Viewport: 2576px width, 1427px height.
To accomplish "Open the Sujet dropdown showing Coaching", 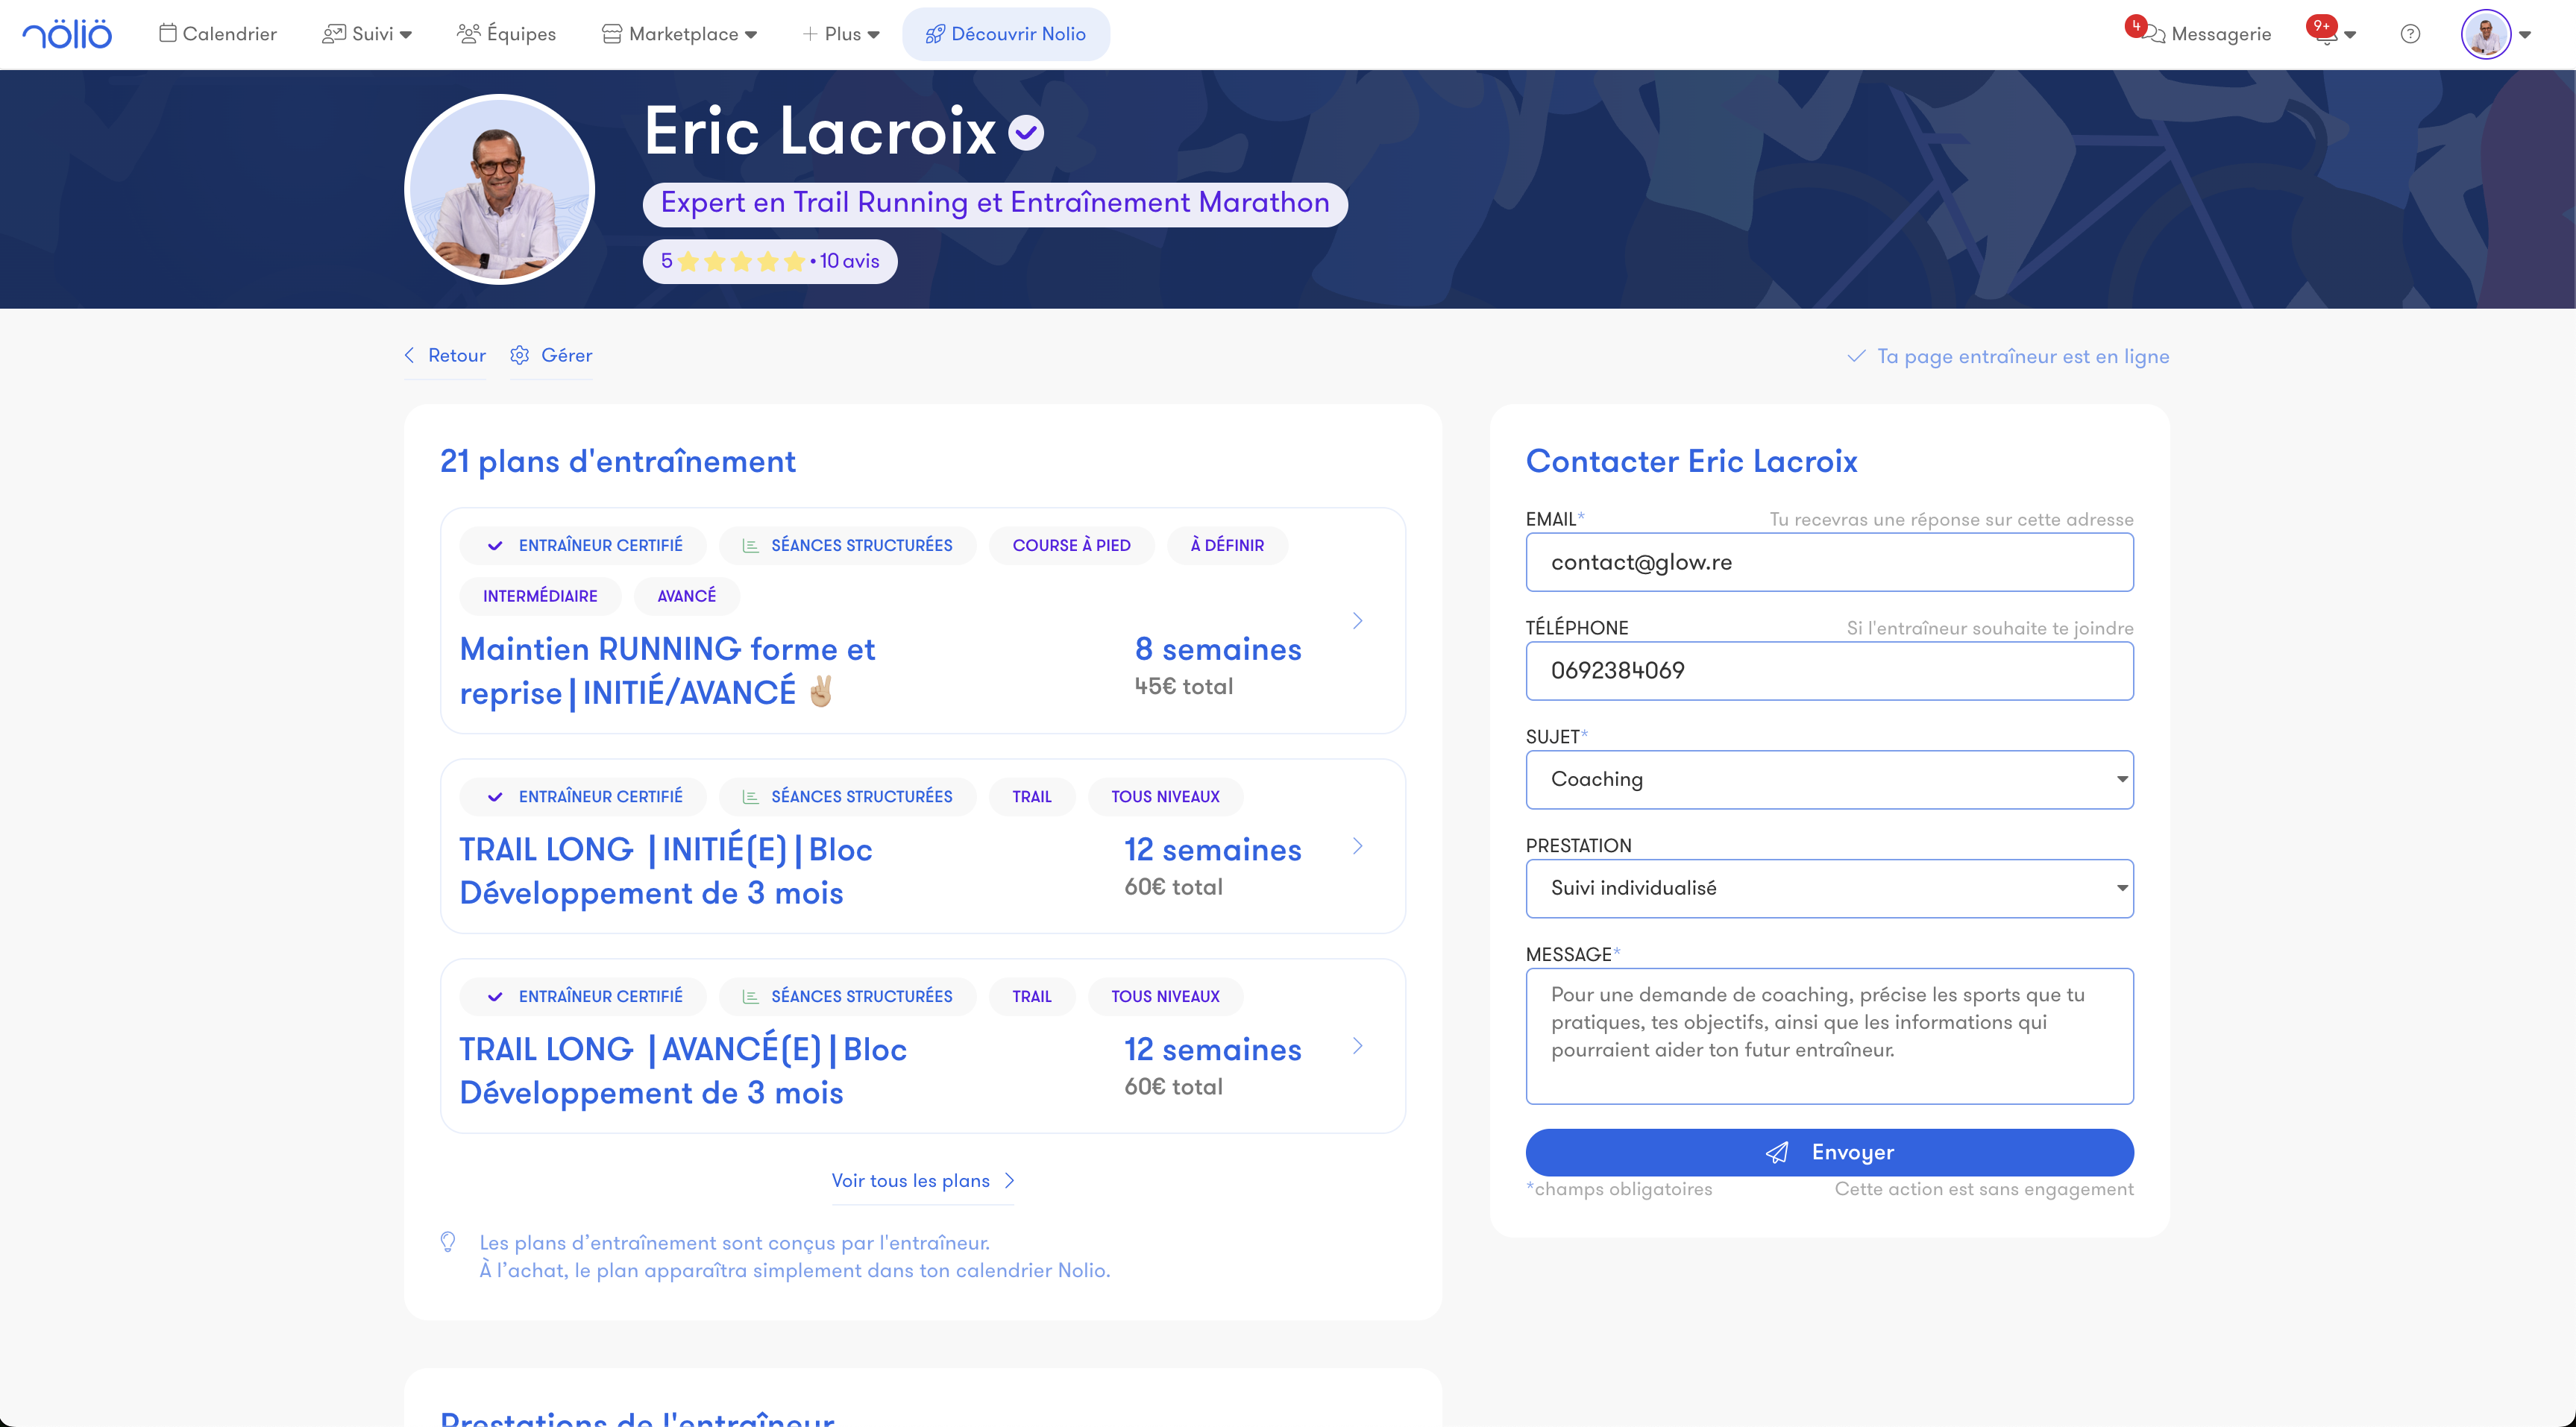I will 1828,779.
